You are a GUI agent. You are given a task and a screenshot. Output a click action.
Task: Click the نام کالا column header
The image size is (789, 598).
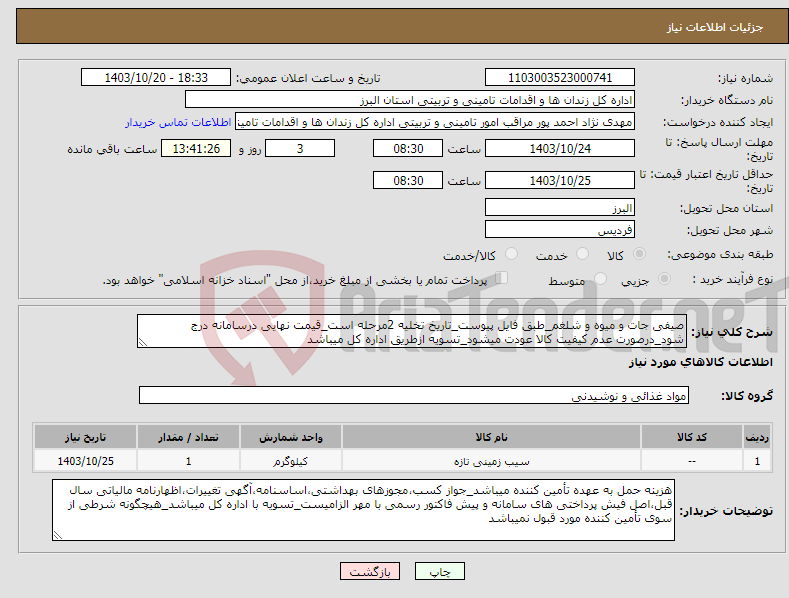[491, 437]
